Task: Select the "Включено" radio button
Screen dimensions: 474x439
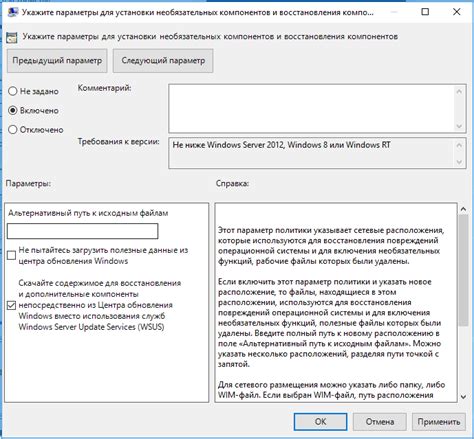Action: tap(13, 110)
